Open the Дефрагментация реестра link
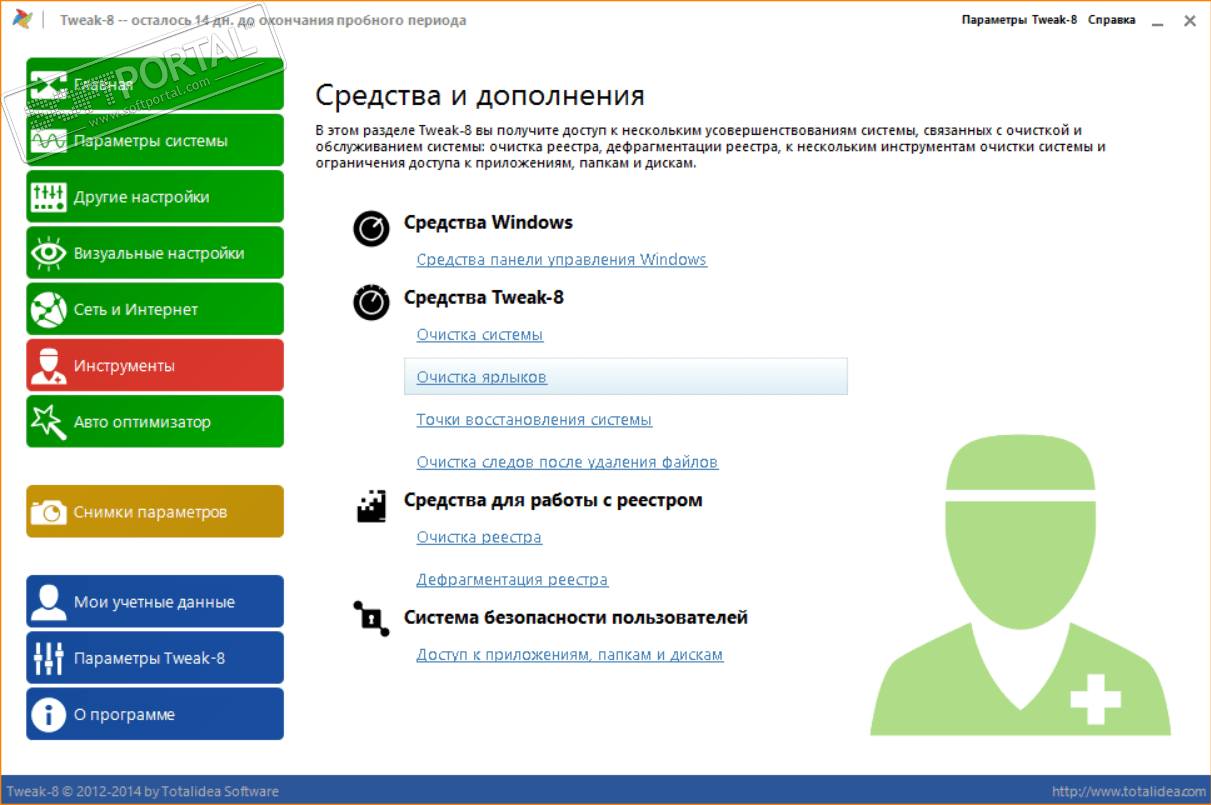This screenshot has height=805, width=1211. [x=512, y=580]
